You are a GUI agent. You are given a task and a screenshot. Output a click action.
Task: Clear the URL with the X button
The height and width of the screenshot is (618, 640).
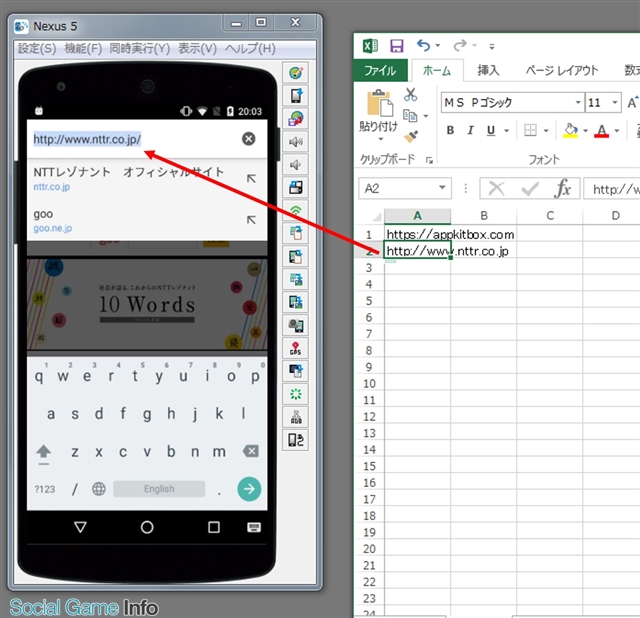click(248, 139)
